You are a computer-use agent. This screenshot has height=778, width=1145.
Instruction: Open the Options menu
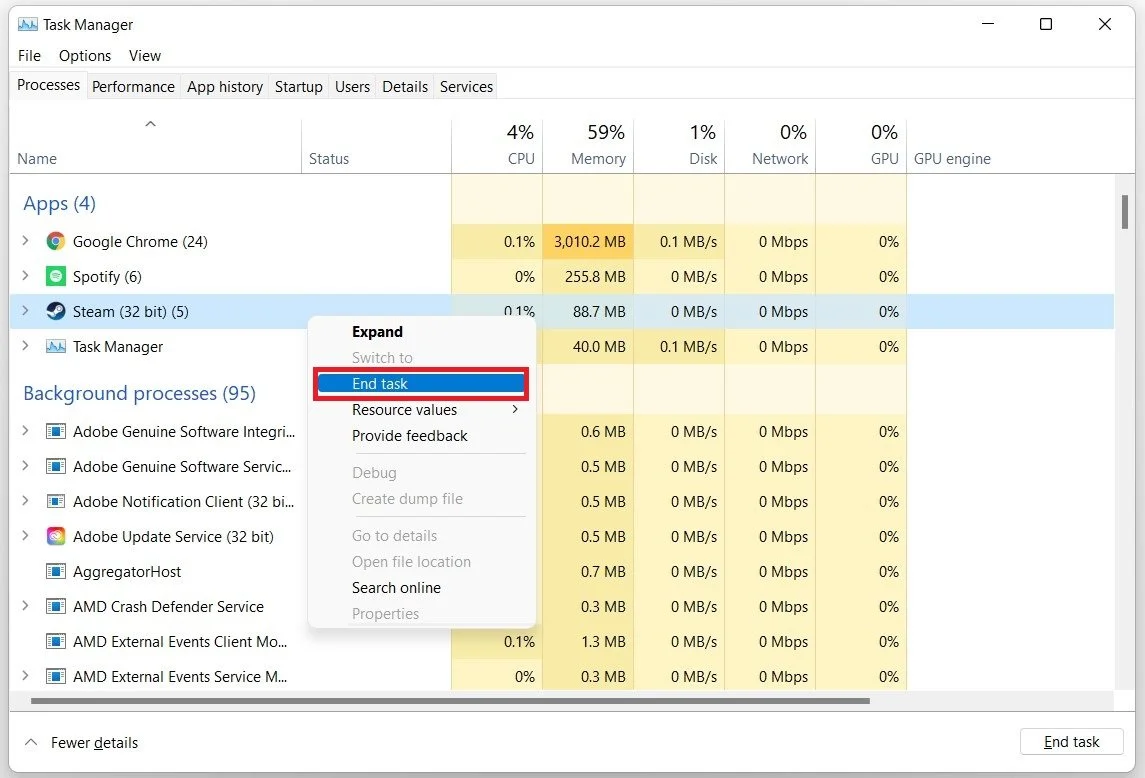(x=84, y=55)
